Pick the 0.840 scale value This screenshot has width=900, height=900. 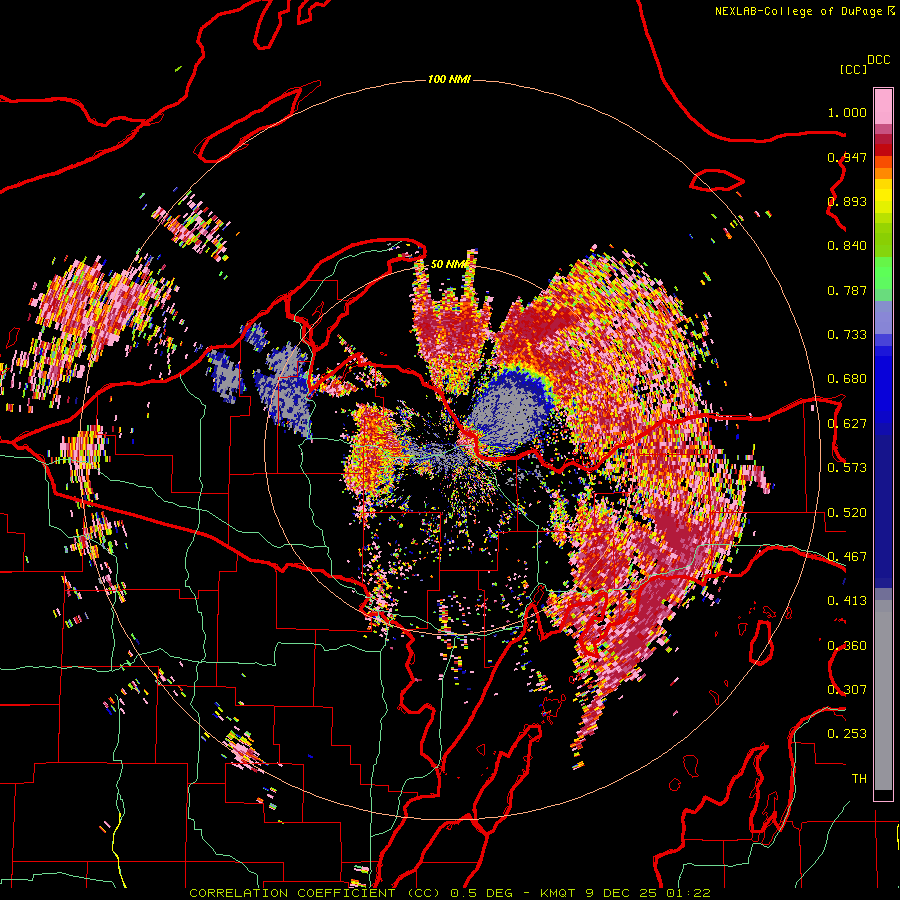847,246
